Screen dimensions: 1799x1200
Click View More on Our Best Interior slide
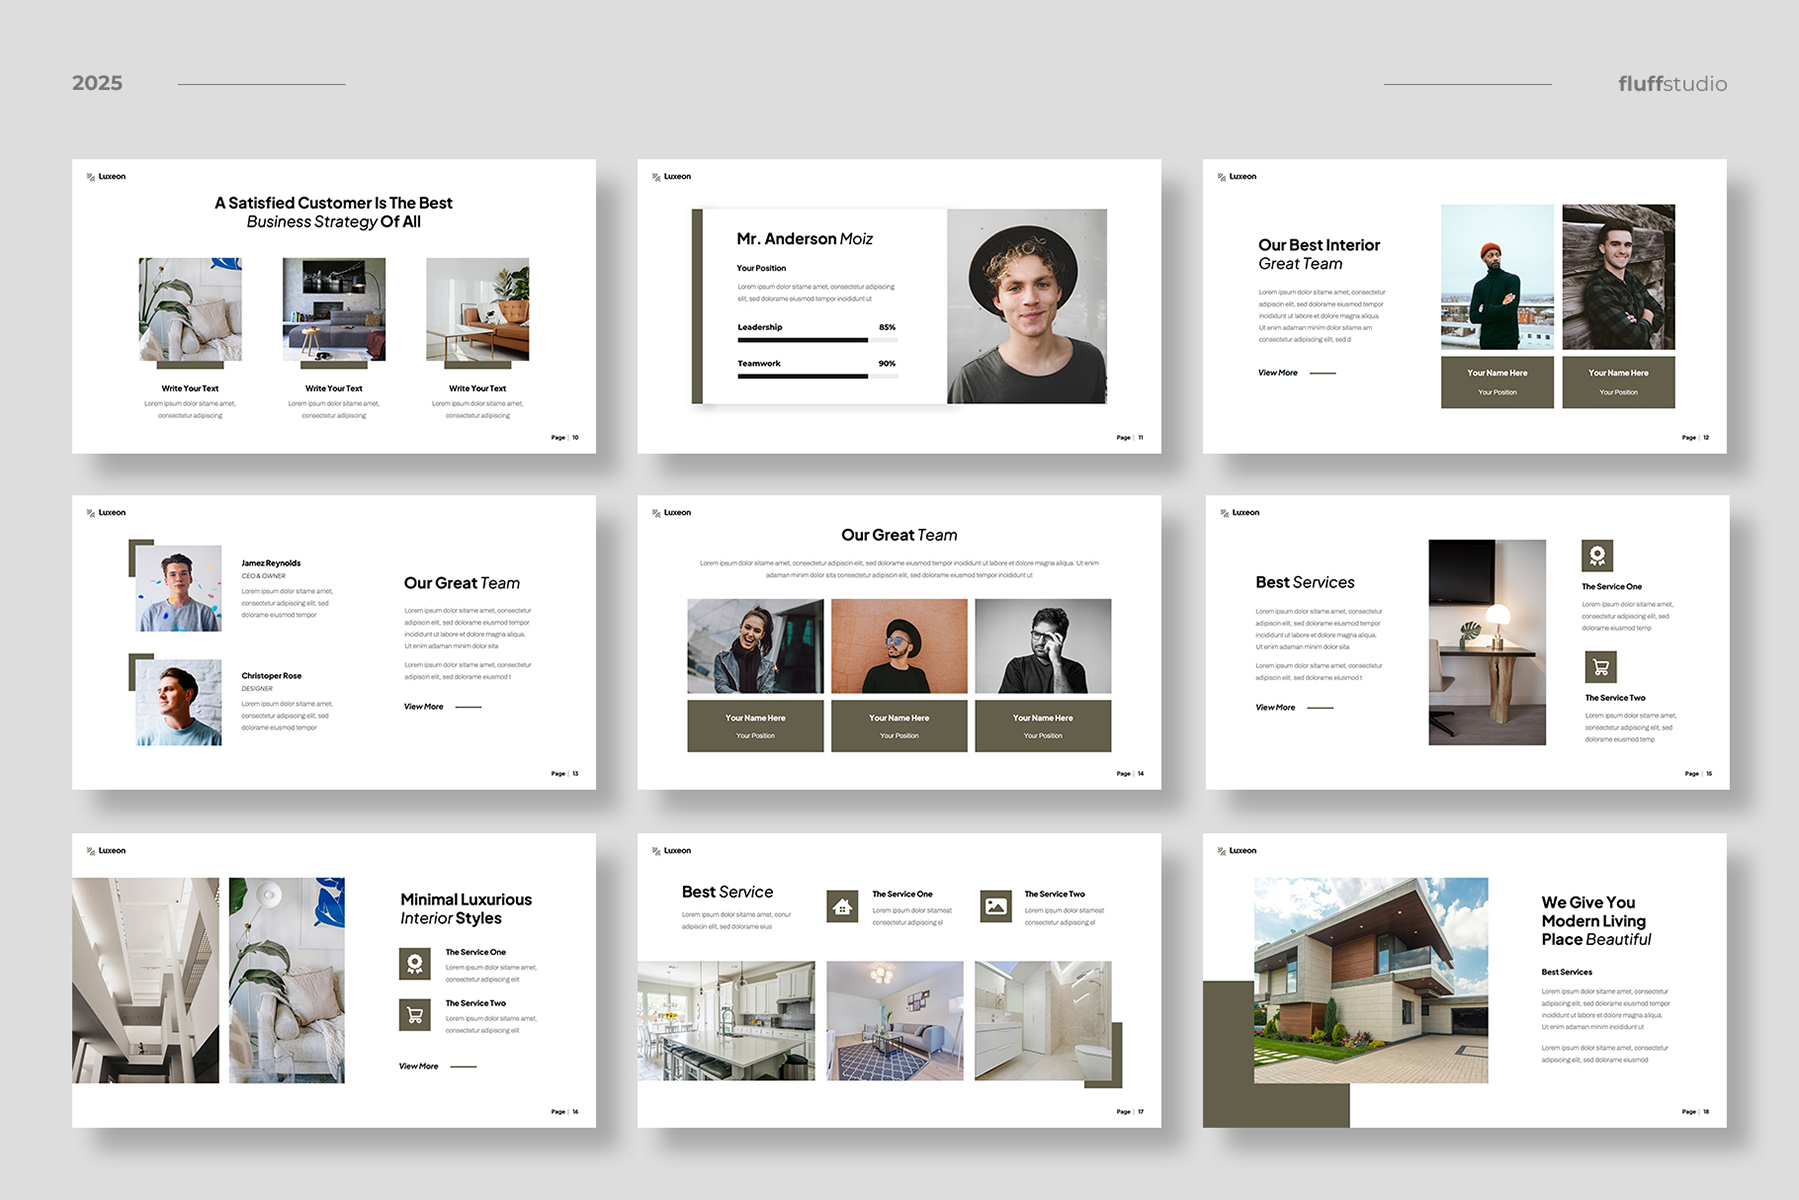1278,373
